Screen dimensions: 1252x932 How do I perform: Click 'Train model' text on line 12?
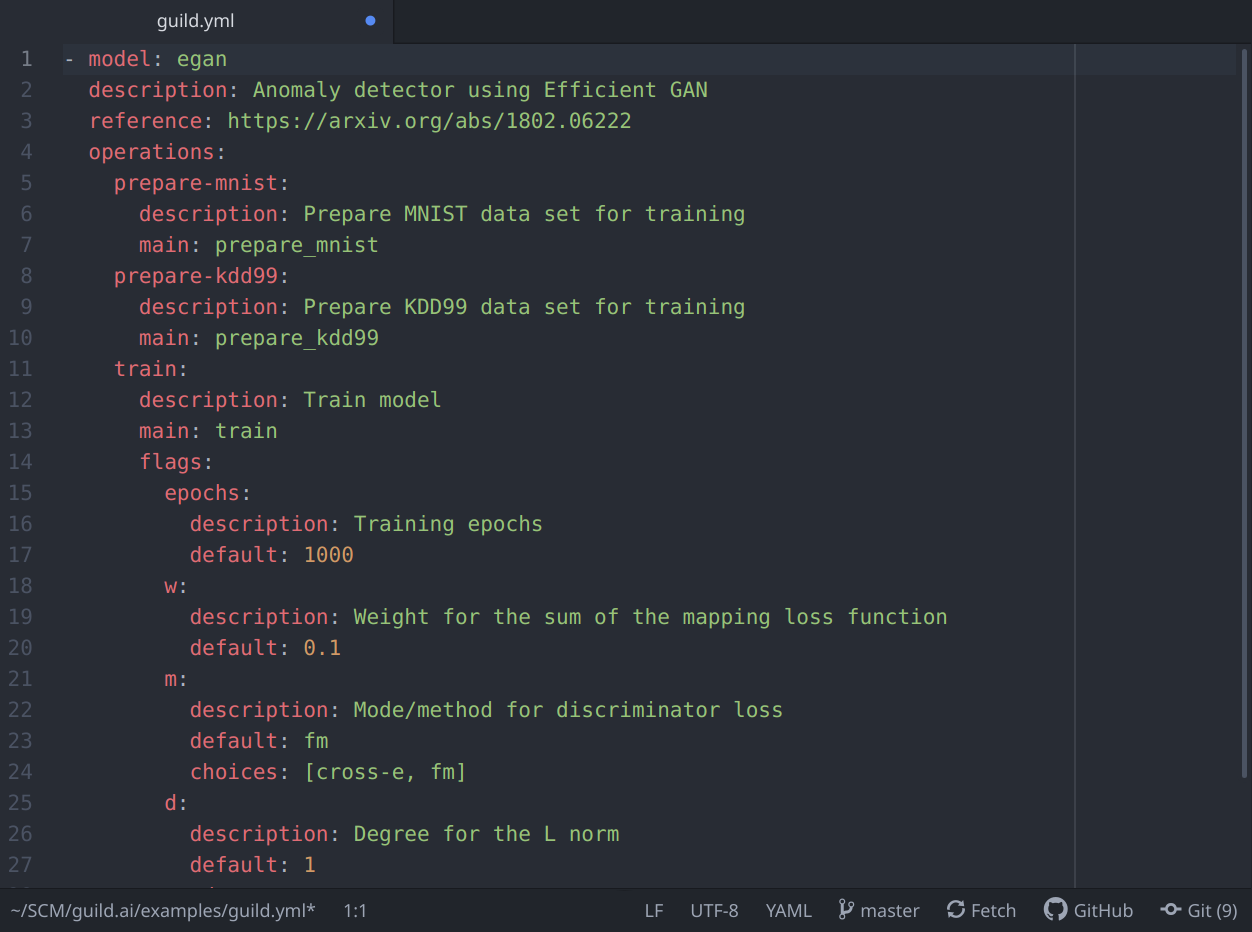(372, 400)
